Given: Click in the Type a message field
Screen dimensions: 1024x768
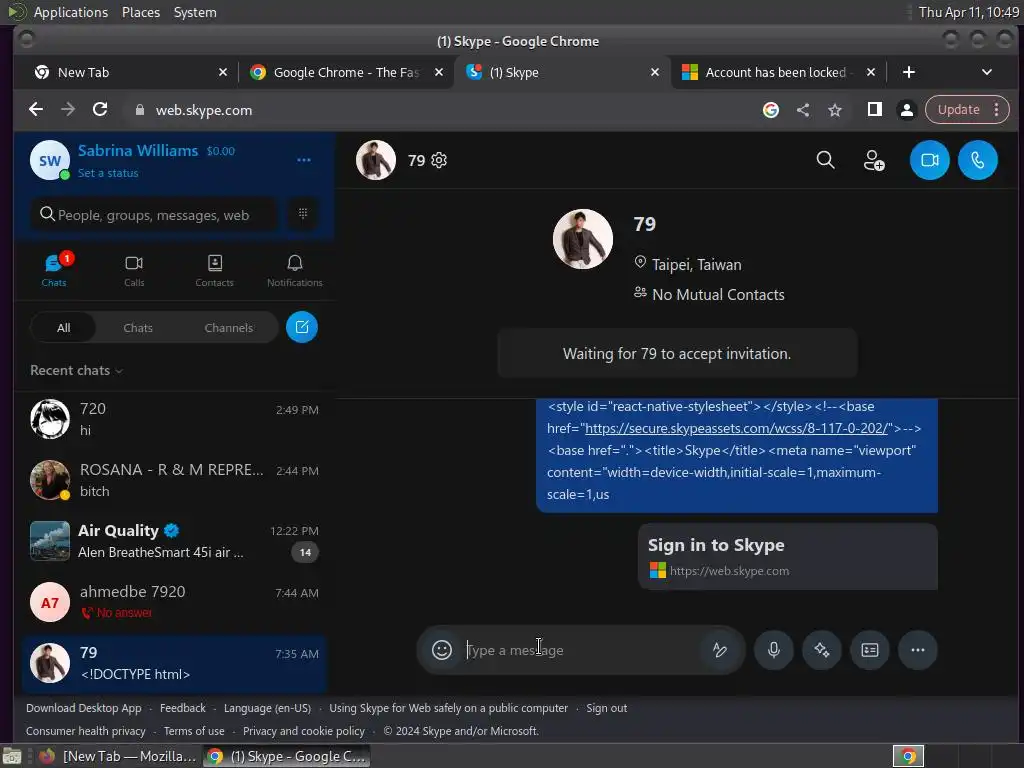Looking at the screenshot, I should (581, 650).
